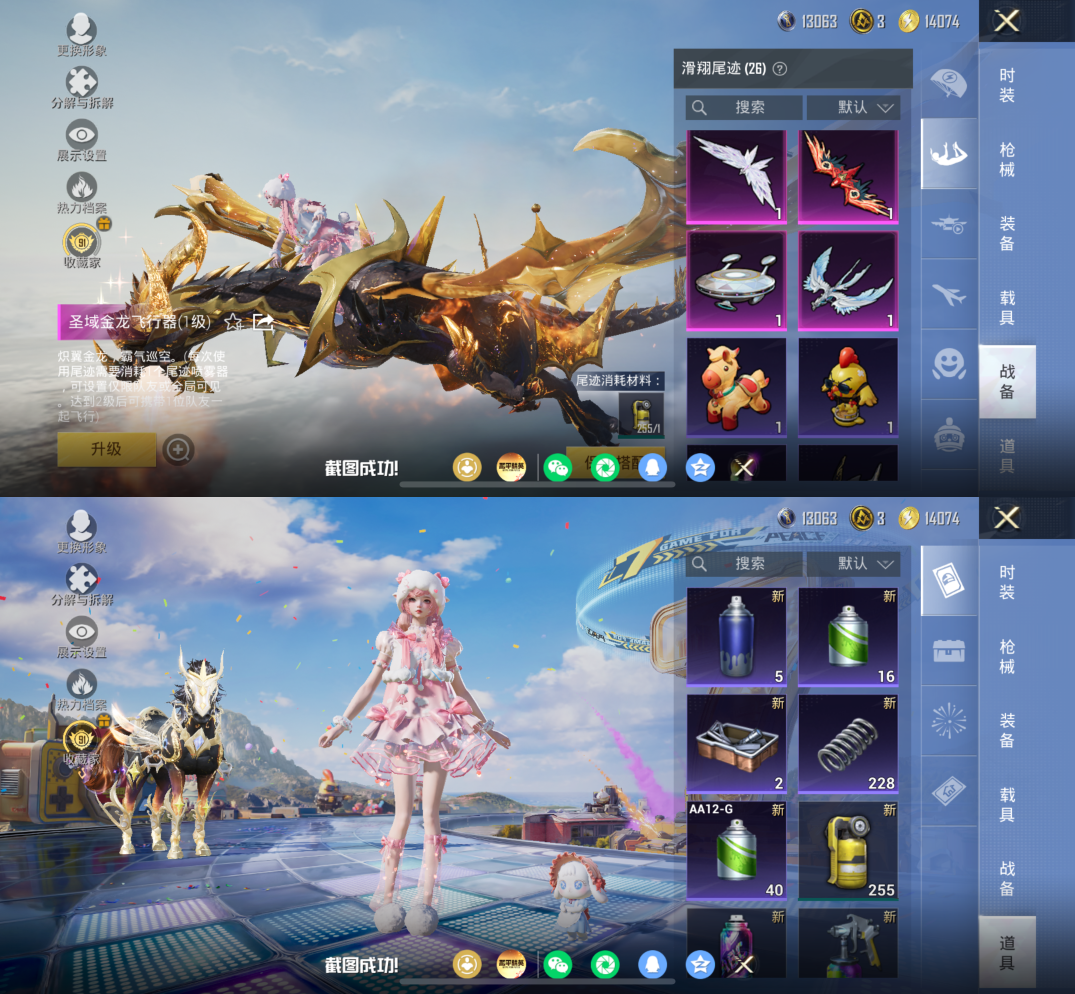Open the selected skydiver glide-trail category icon
This screenshot has height=994, width=1075.
949,154
